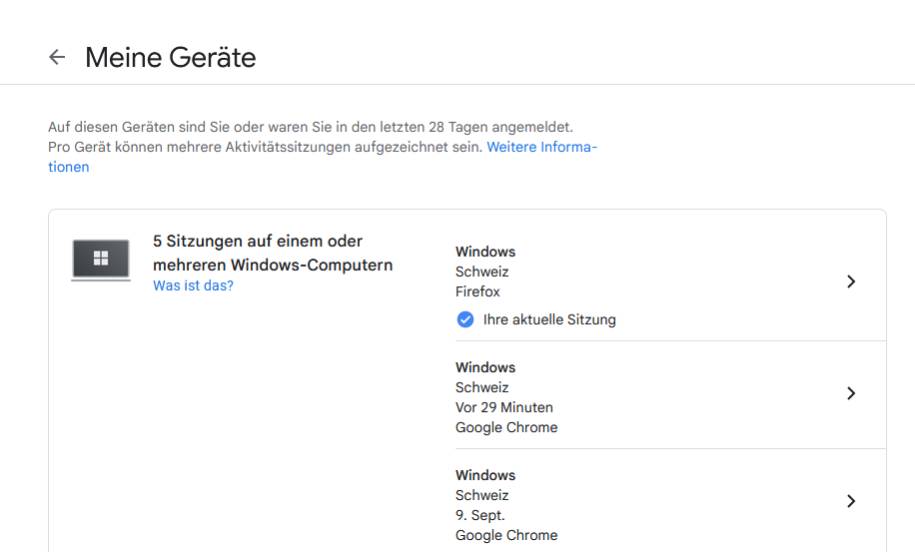Click the 'Was ist das?' link

click(x=193, y=285)
